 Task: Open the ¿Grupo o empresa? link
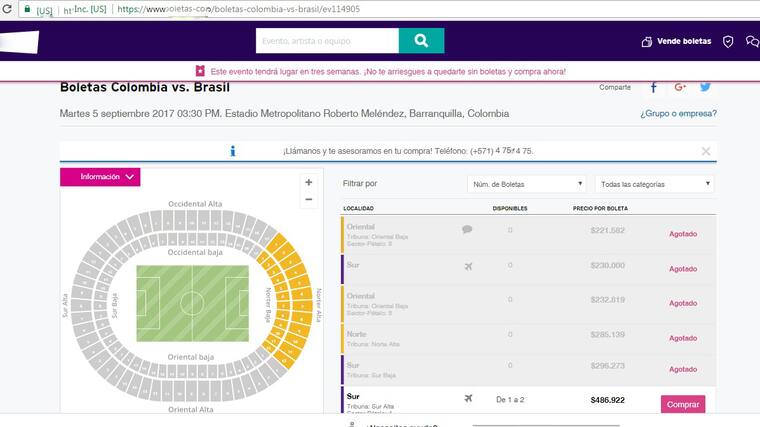678,113
